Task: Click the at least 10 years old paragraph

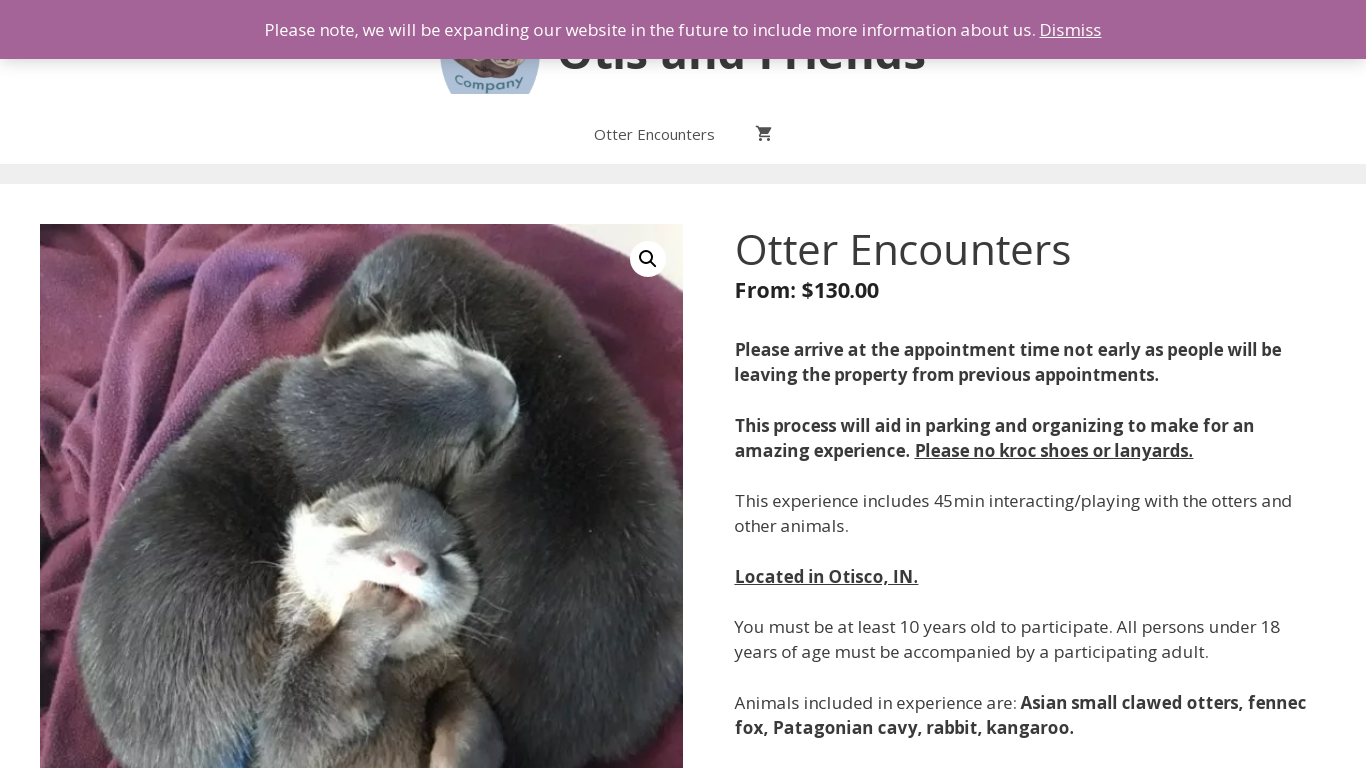Action: 1007,639
